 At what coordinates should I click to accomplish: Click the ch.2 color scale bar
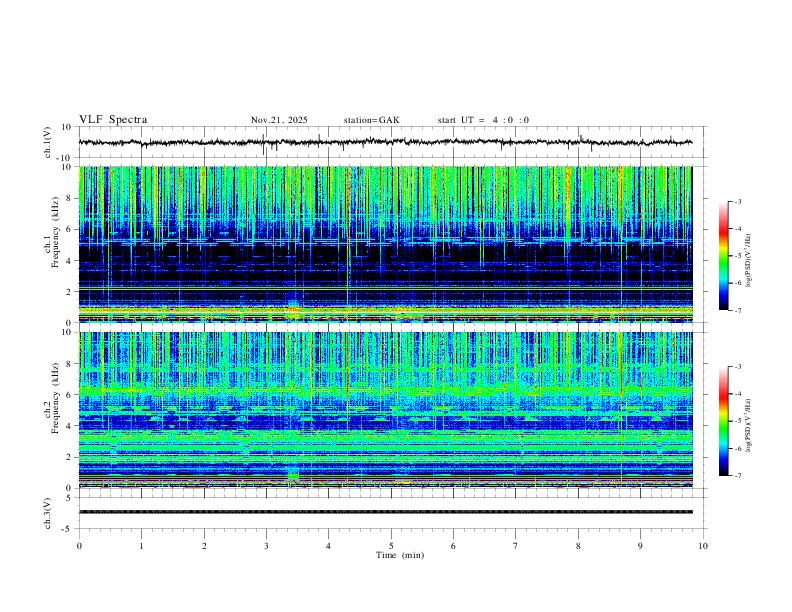coord(723,421)
